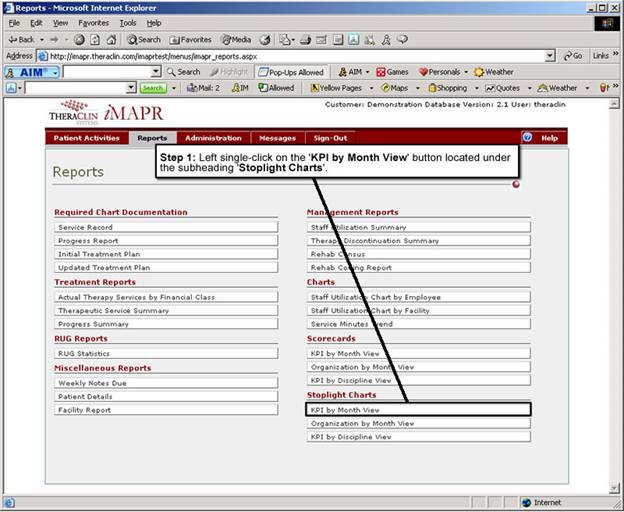This screenshot has height=512, width=624.
Task: Go back with the Back arrow
Action: (21, 39)
